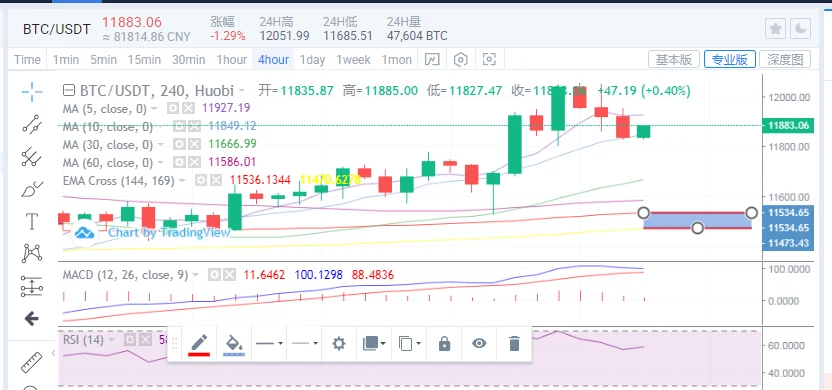Open Chart by TradingView link
This screenshot has width=832, height=390.
169,232
